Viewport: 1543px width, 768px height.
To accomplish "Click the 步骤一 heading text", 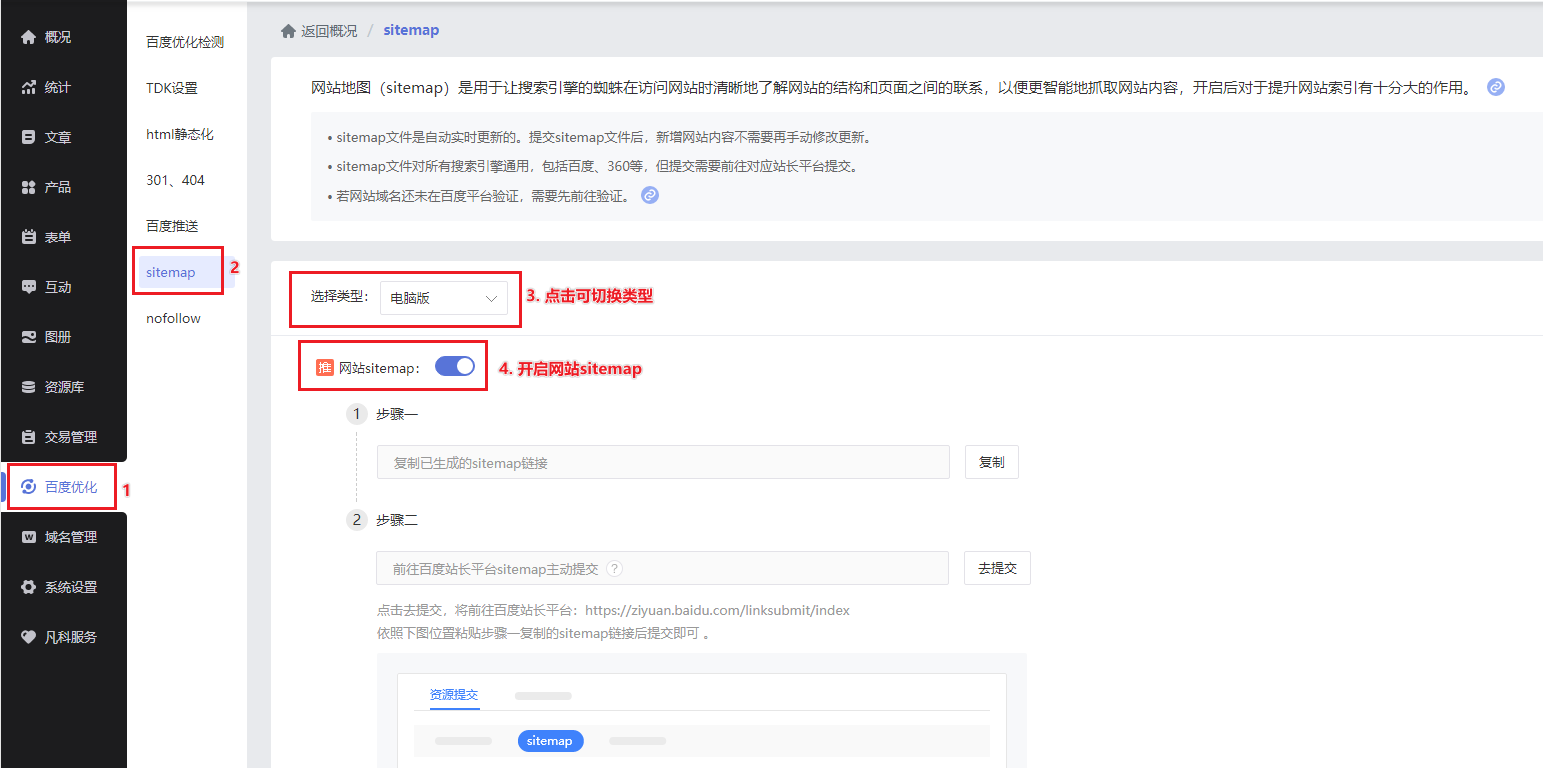I will [397, 414].
